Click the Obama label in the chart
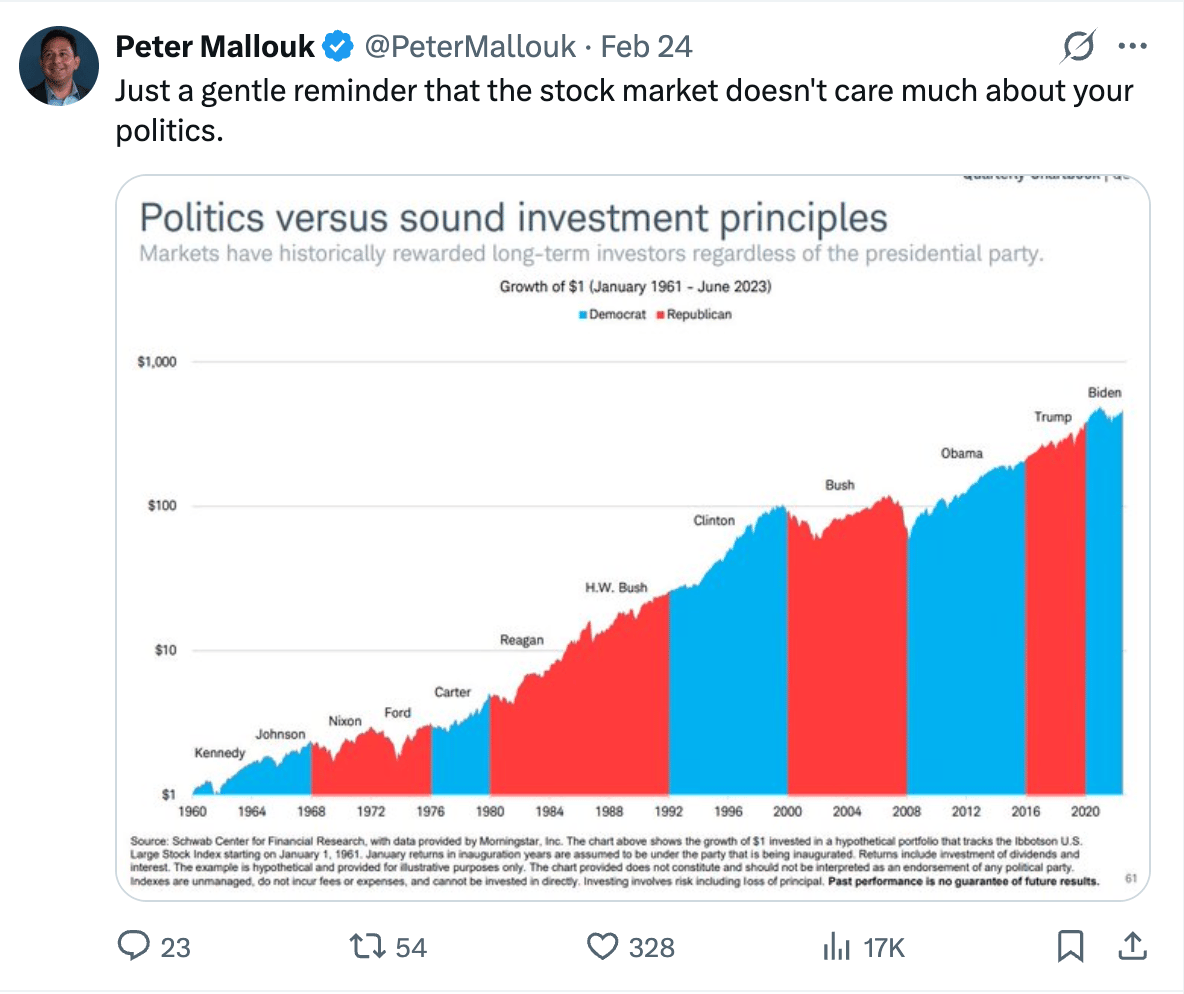Viewport: 1184px width, 994px height. pyautogui.click(x=961, y=453)
